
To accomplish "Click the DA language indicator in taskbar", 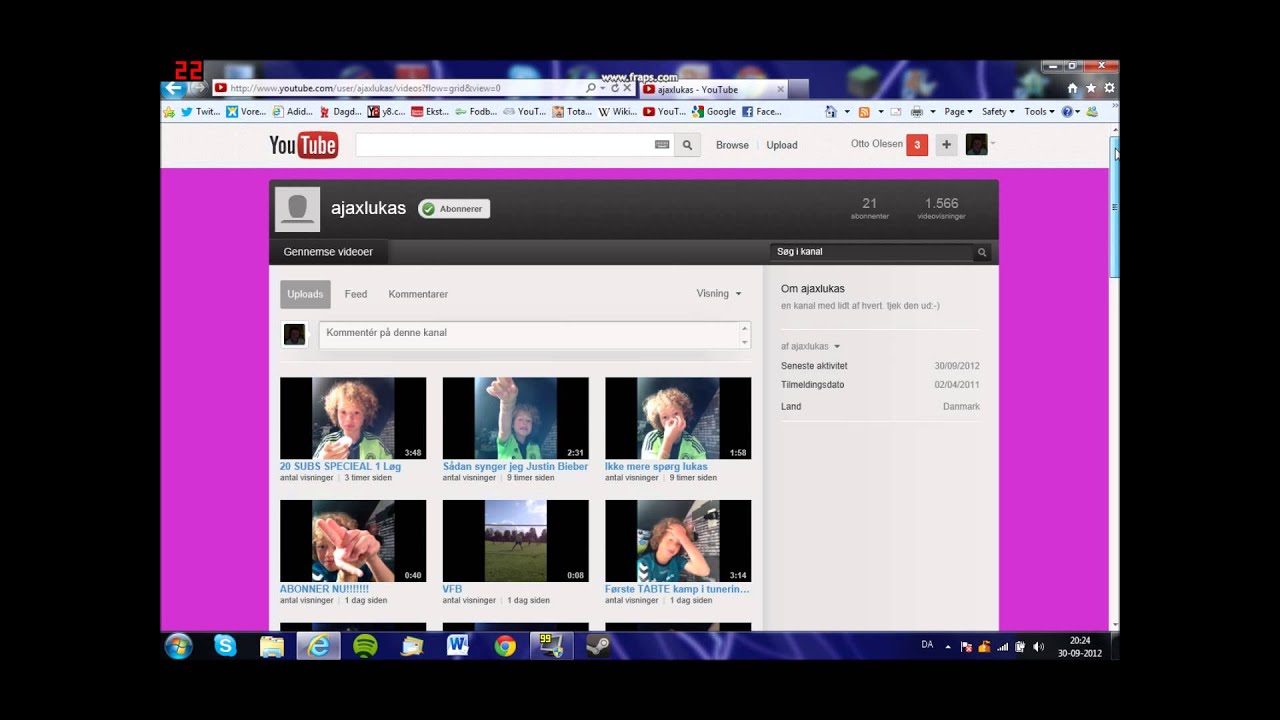I will (927, 645).
